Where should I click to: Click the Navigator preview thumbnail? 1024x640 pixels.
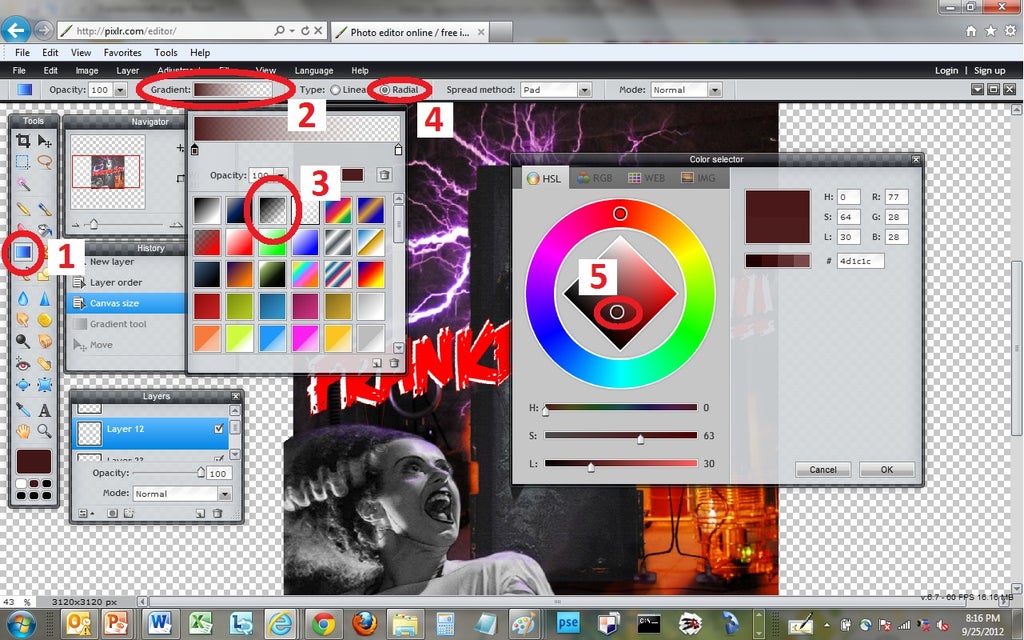106,172
